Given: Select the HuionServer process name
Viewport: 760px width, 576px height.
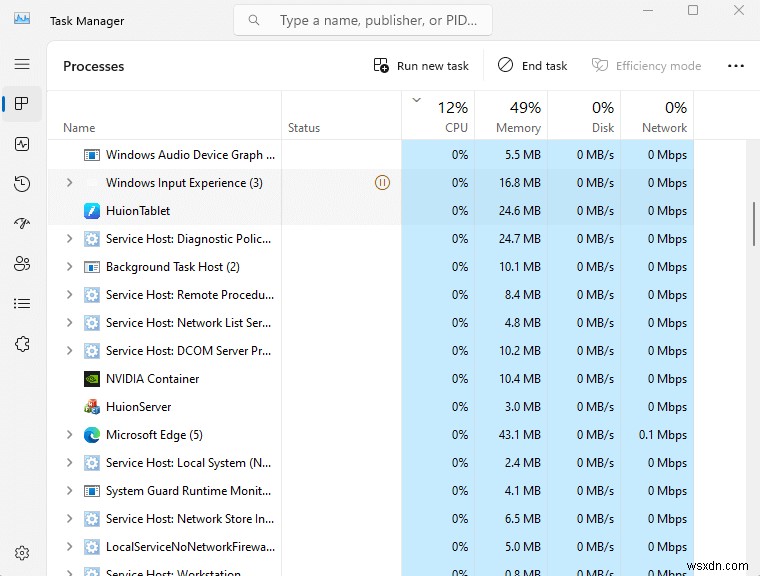Looking at the screenshot, I should [x=138, y=407].
